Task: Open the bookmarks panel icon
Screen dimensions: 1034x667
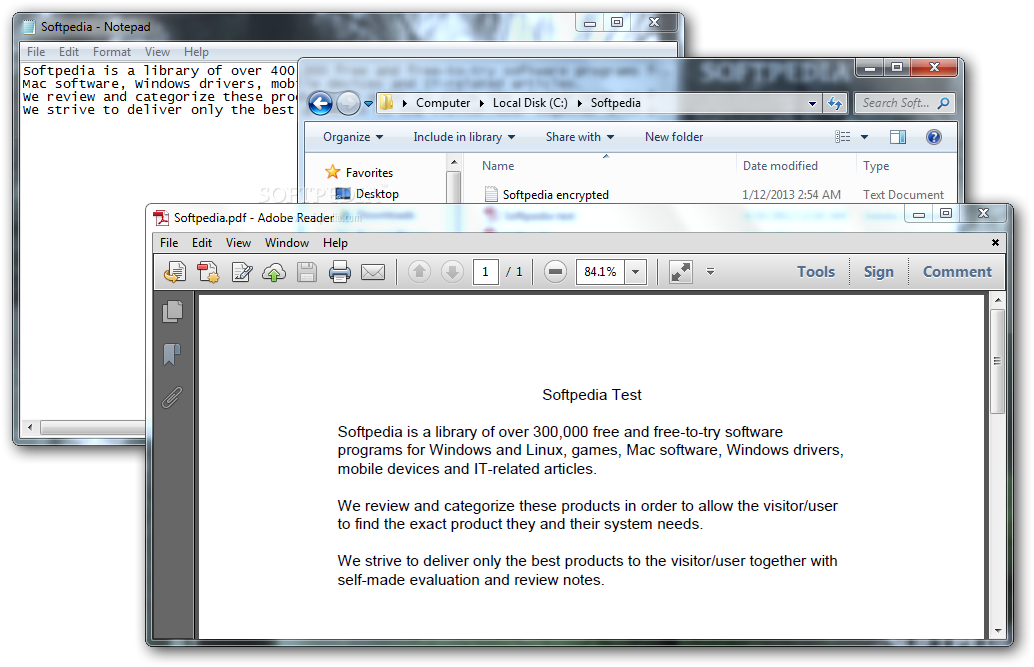Action: [x=172, y=354]
